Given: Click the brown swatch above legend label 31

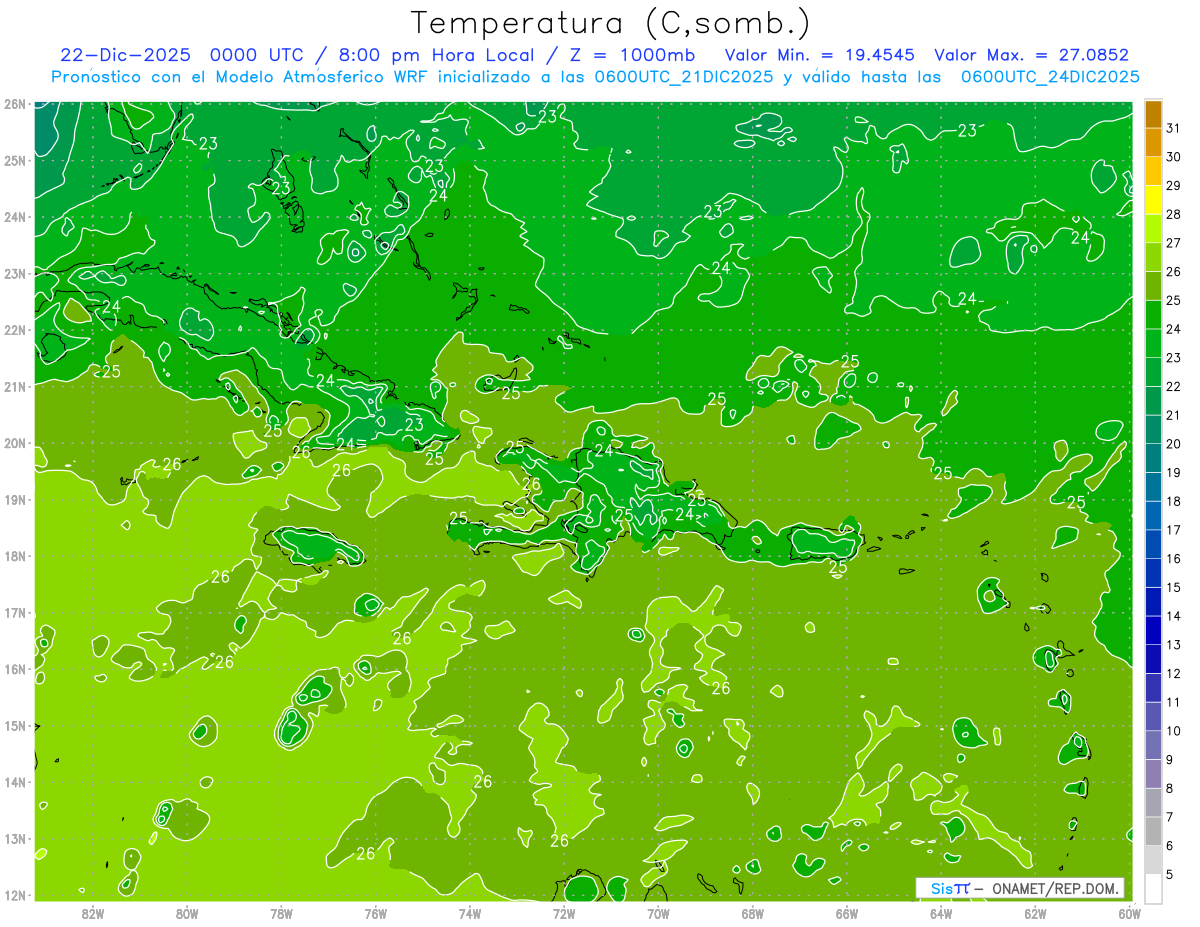Looking at the screenshot, I should 1153,114.
